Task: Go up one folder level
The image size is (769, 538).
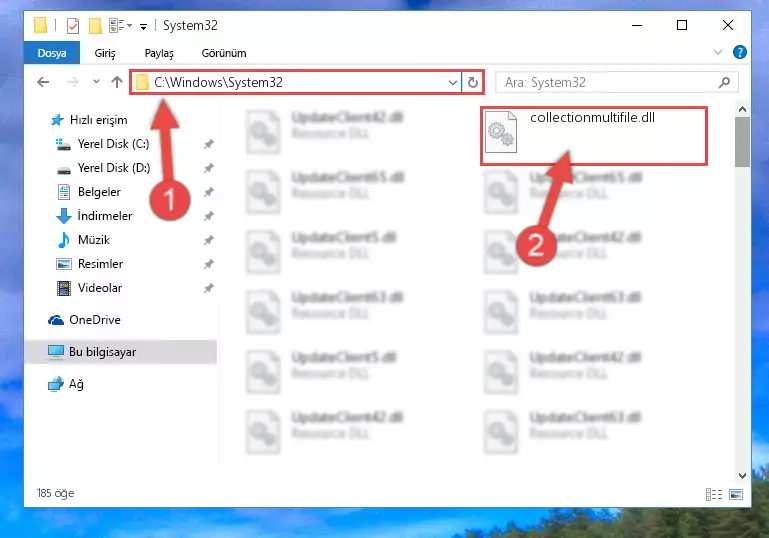Action: click(117, 82)
